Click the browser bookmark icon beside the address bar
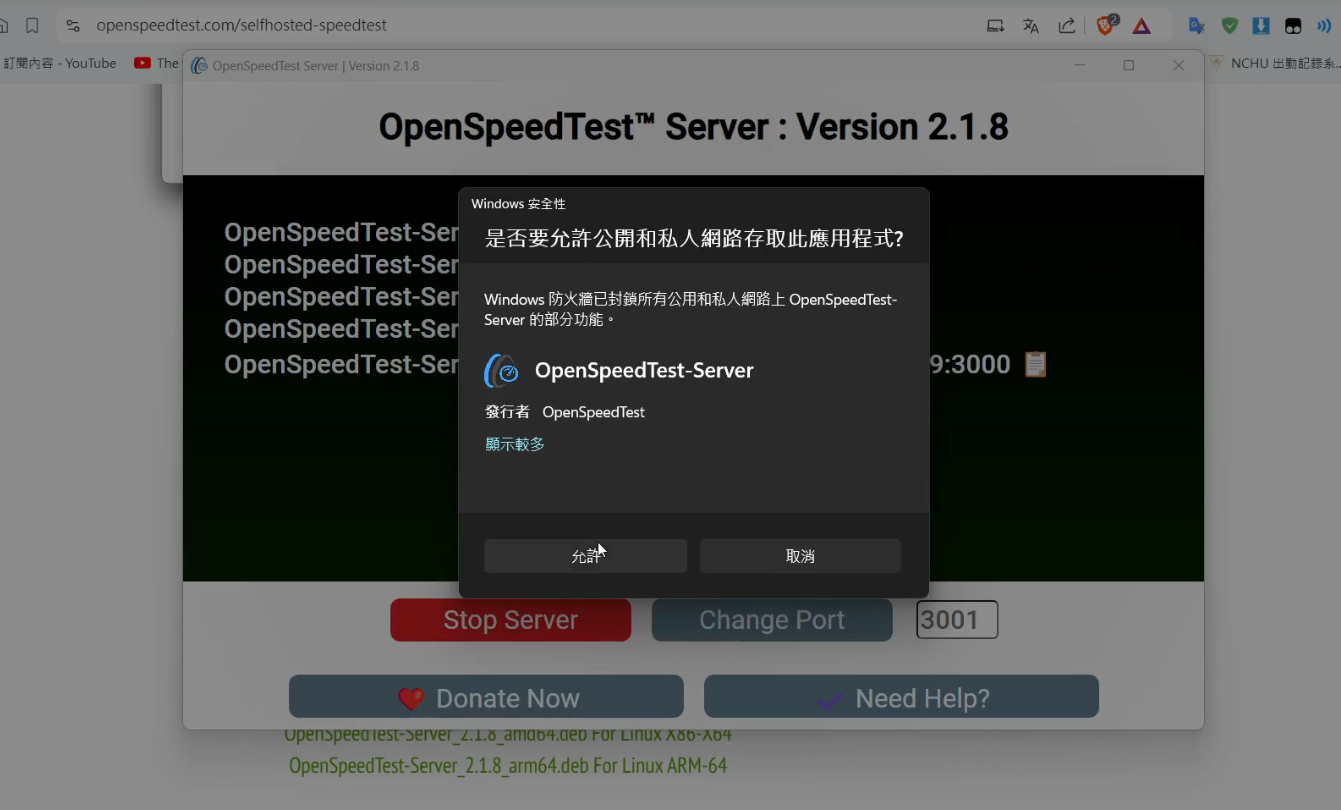The width and height of the screenshot is (1341, 810). pyautogui.click(x=32, y=26)
